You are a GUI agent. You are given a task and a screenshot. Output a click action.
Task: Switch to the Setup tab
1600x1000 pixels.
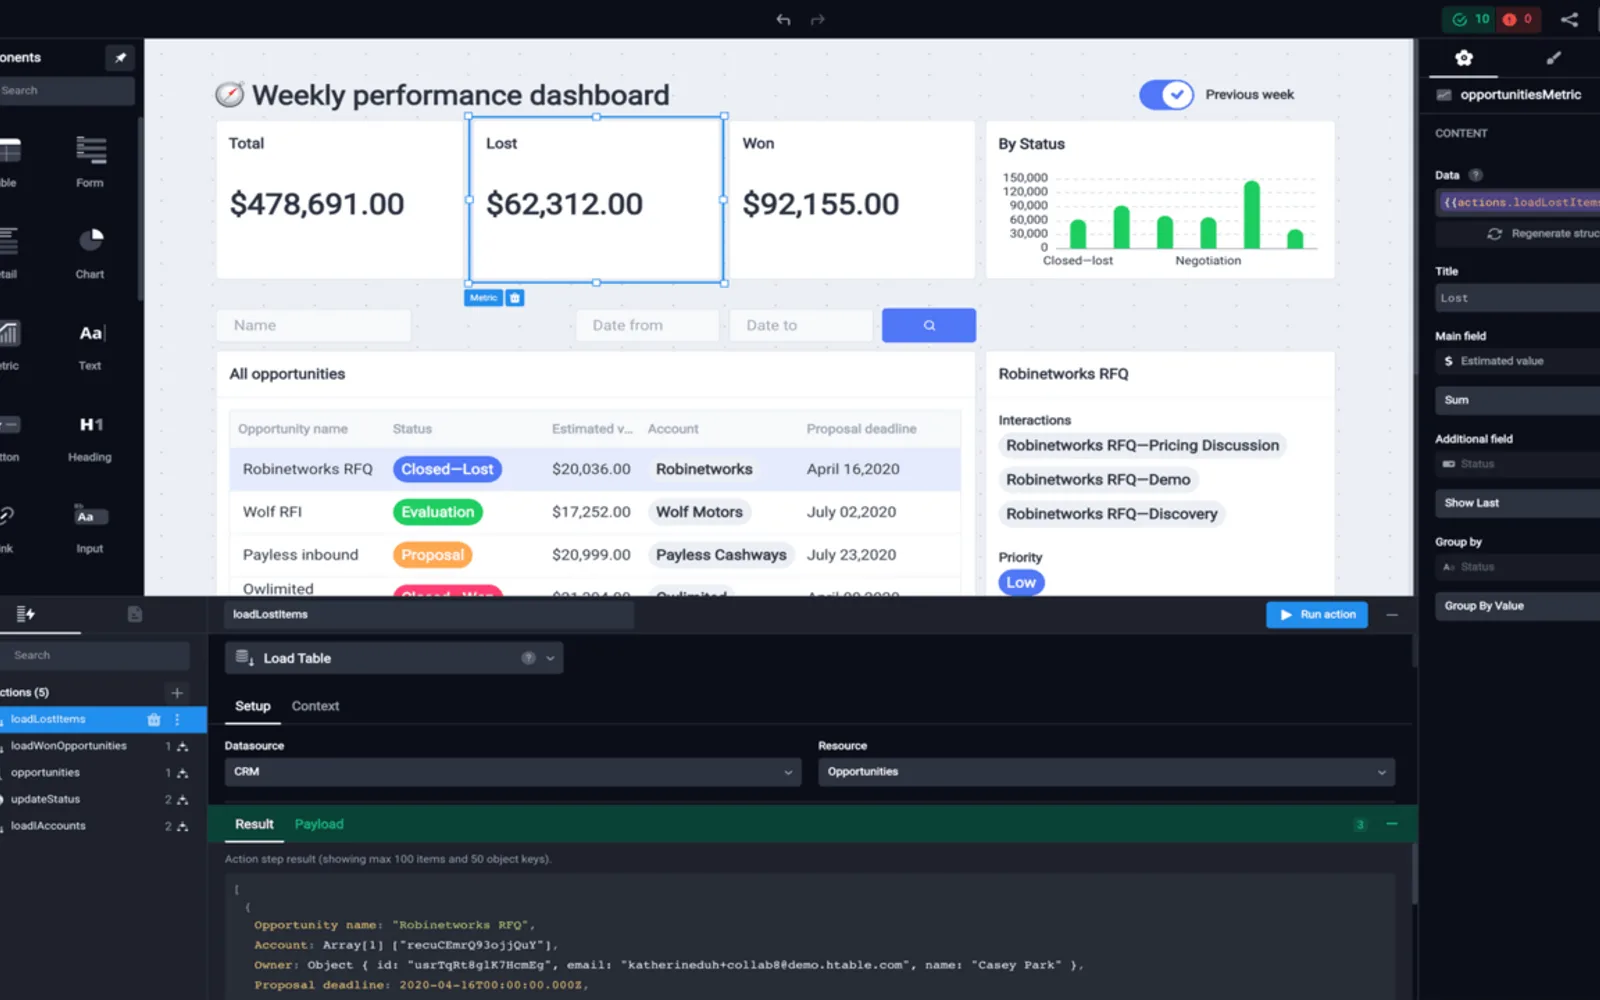click(253, 706)
